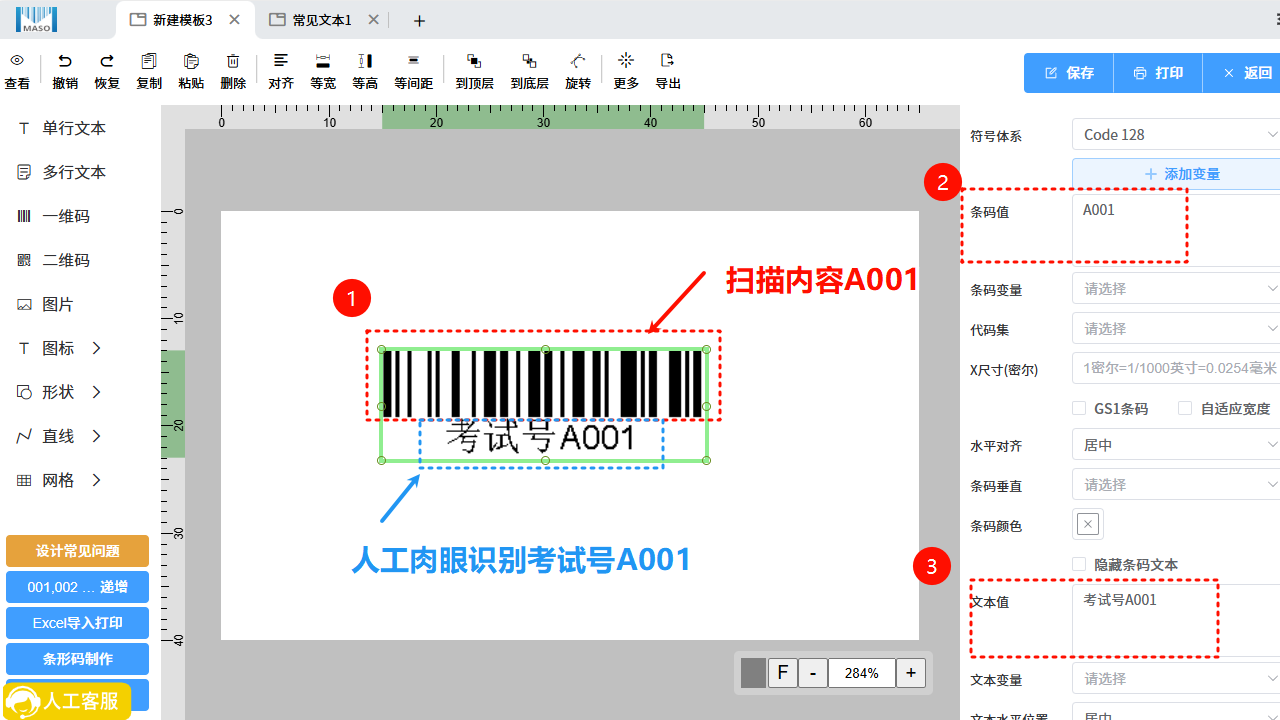The height and width of the screenshot is (720, 1280).
Task: Open the 对齐 align tool
Action: [x=281, y=61]
